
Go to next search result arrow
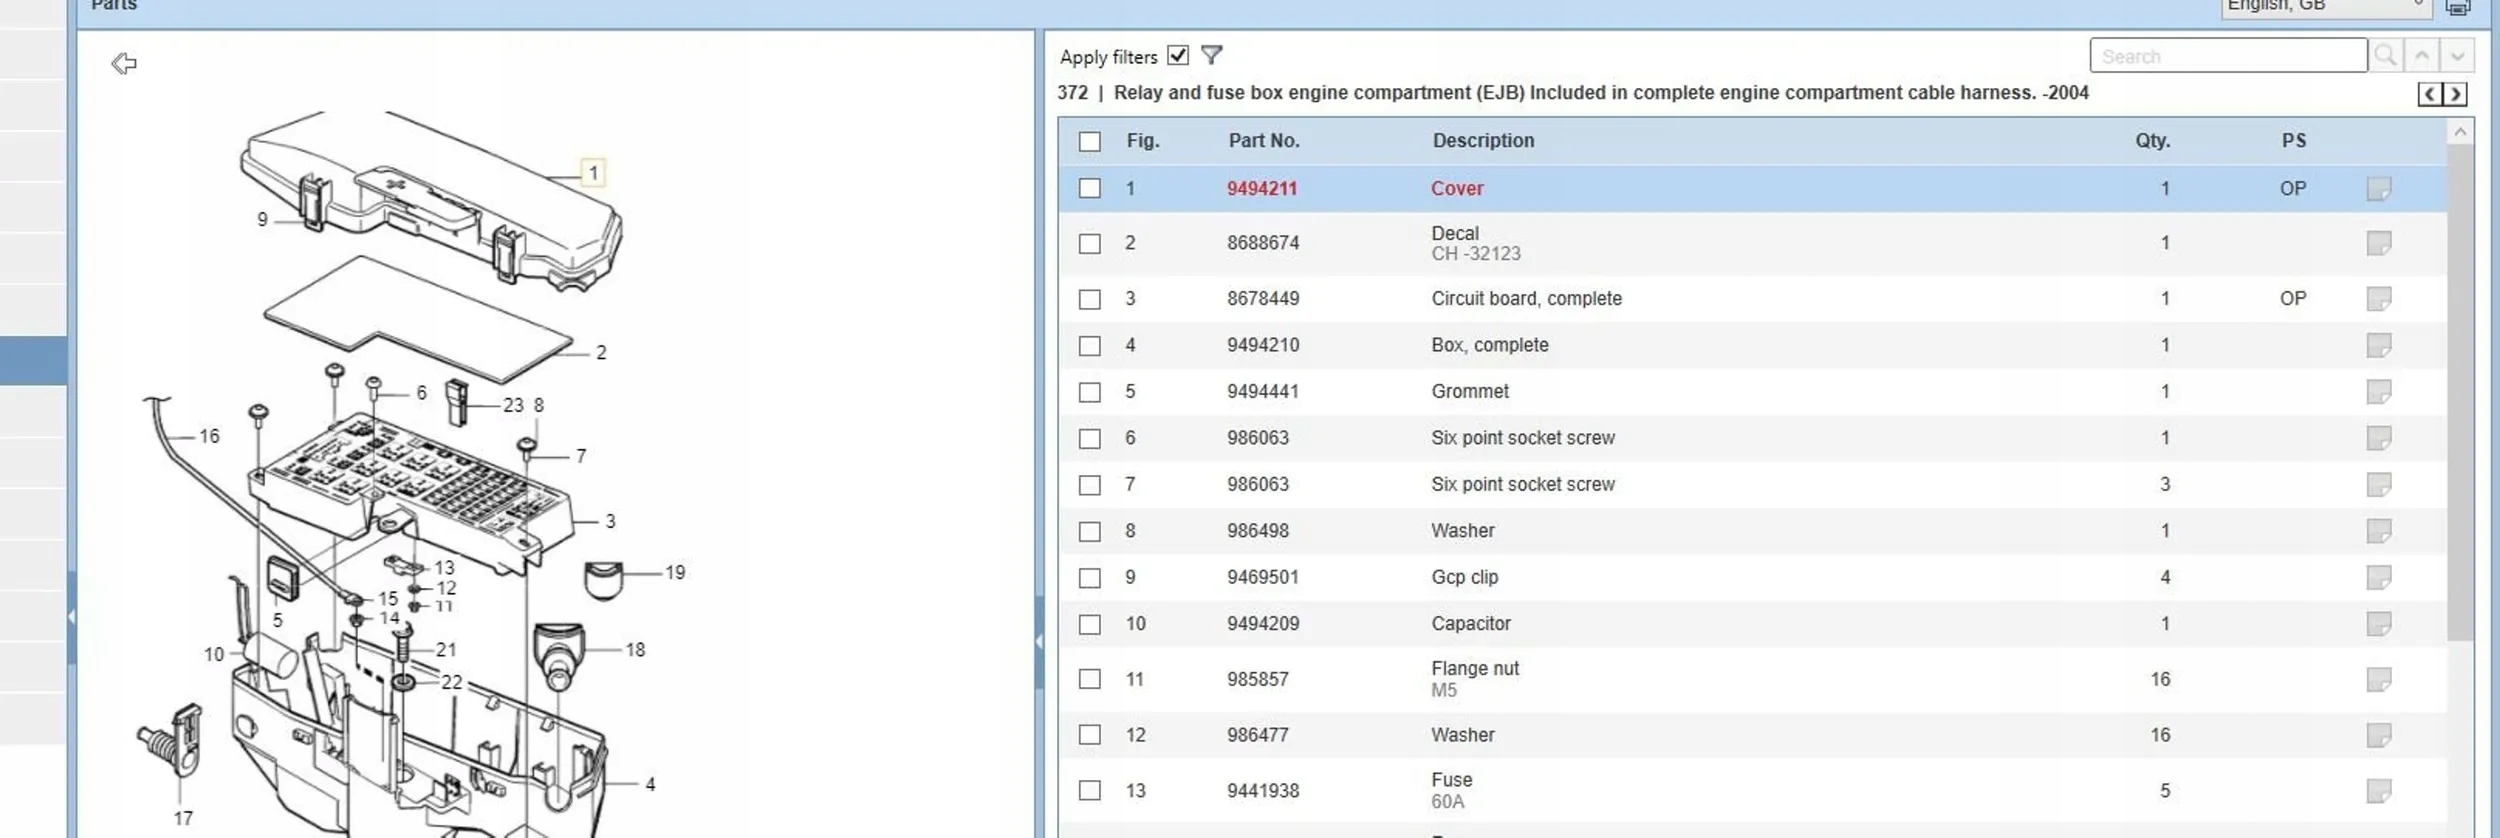pos(2457,56)
